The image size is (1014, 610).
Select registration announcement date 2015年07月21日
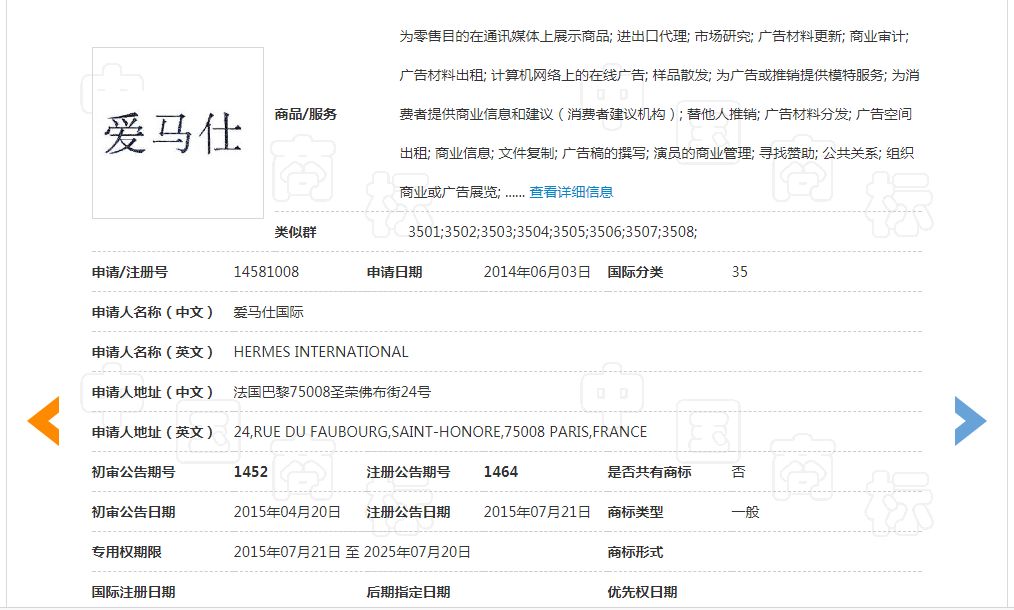537,512
